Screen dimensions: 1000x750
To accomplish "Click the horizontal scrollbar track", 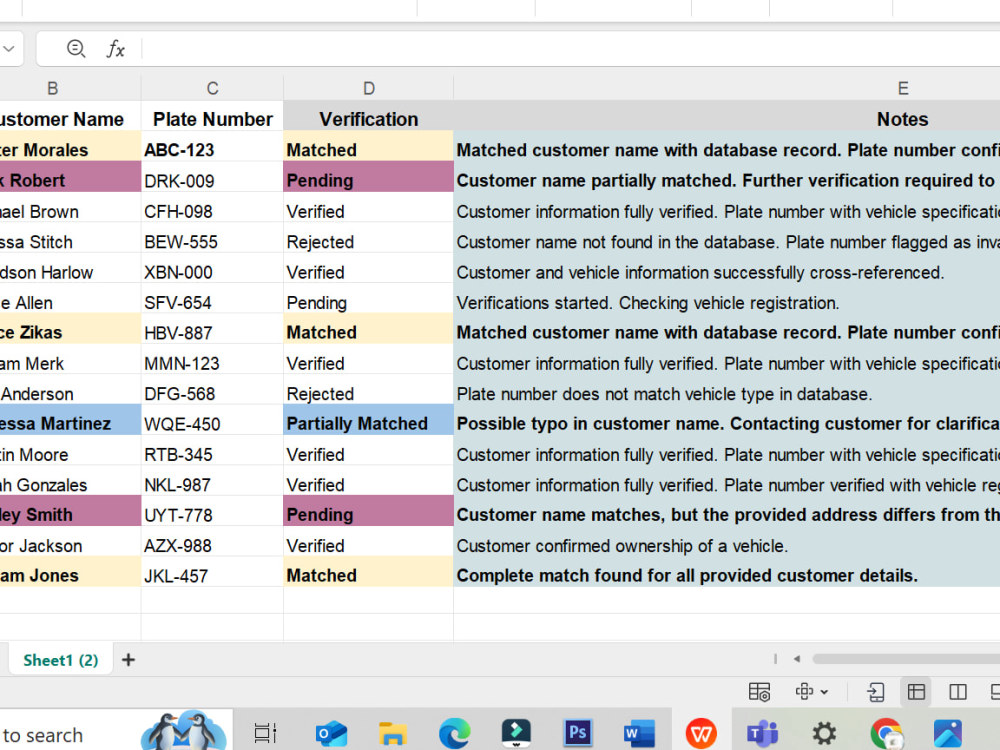I will tap(906, 659).
